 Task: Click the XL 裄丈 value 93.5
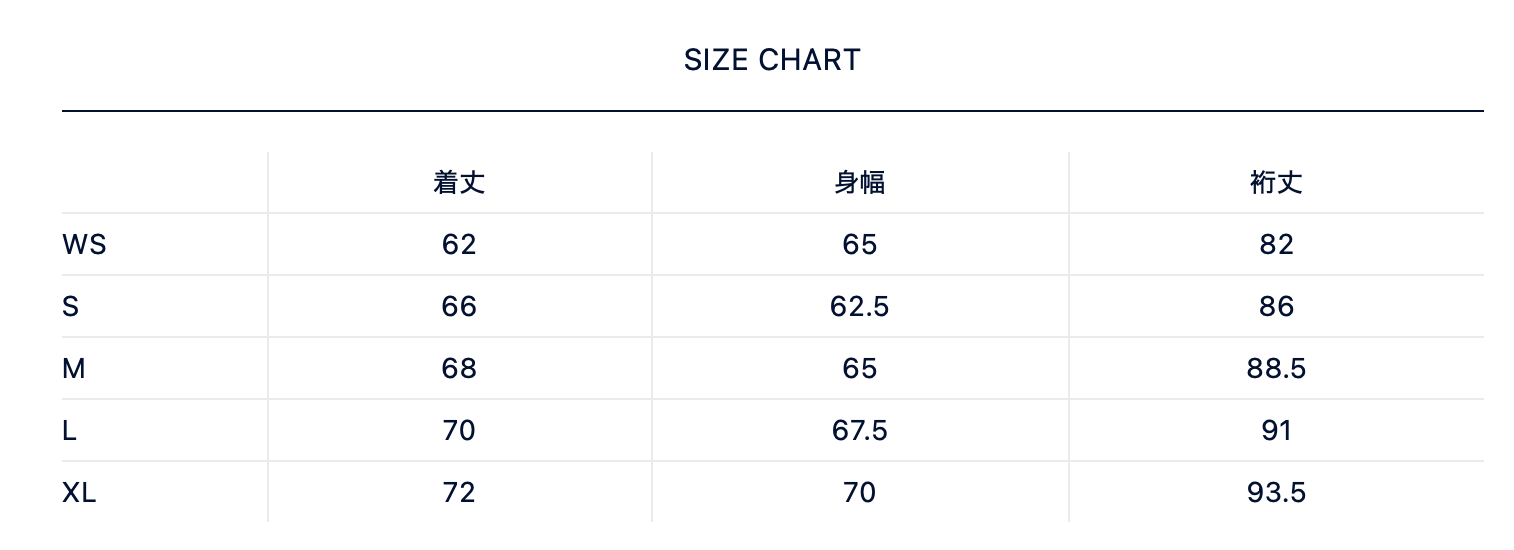pyautogui.click(x=1276, y=492)
